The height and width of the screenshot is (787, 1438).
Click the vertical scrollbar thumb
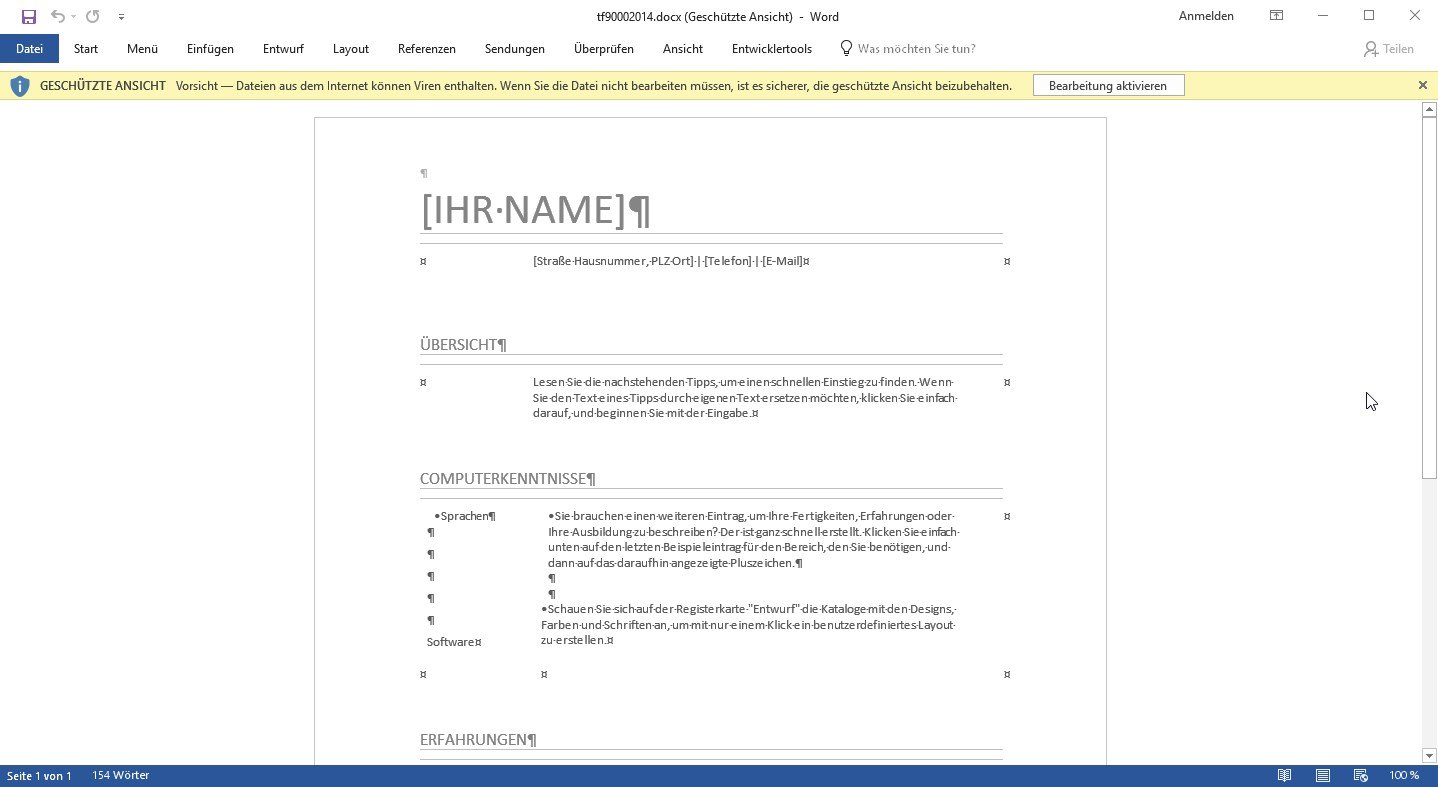(x=1429, y=298)
